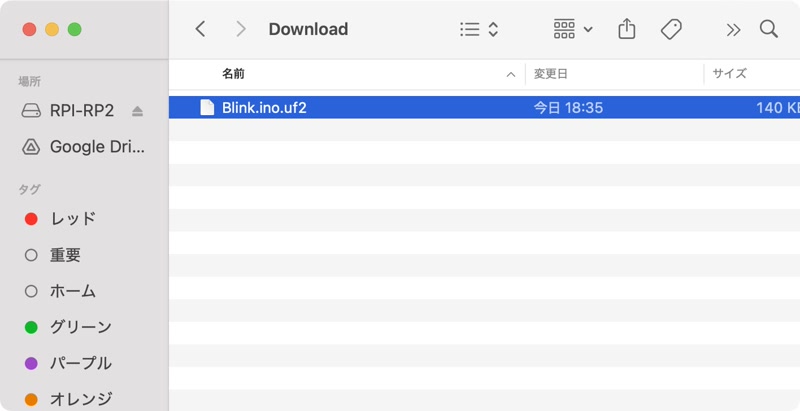
Task: Sort by the 変更日 column header
Action: pos(551,74)
